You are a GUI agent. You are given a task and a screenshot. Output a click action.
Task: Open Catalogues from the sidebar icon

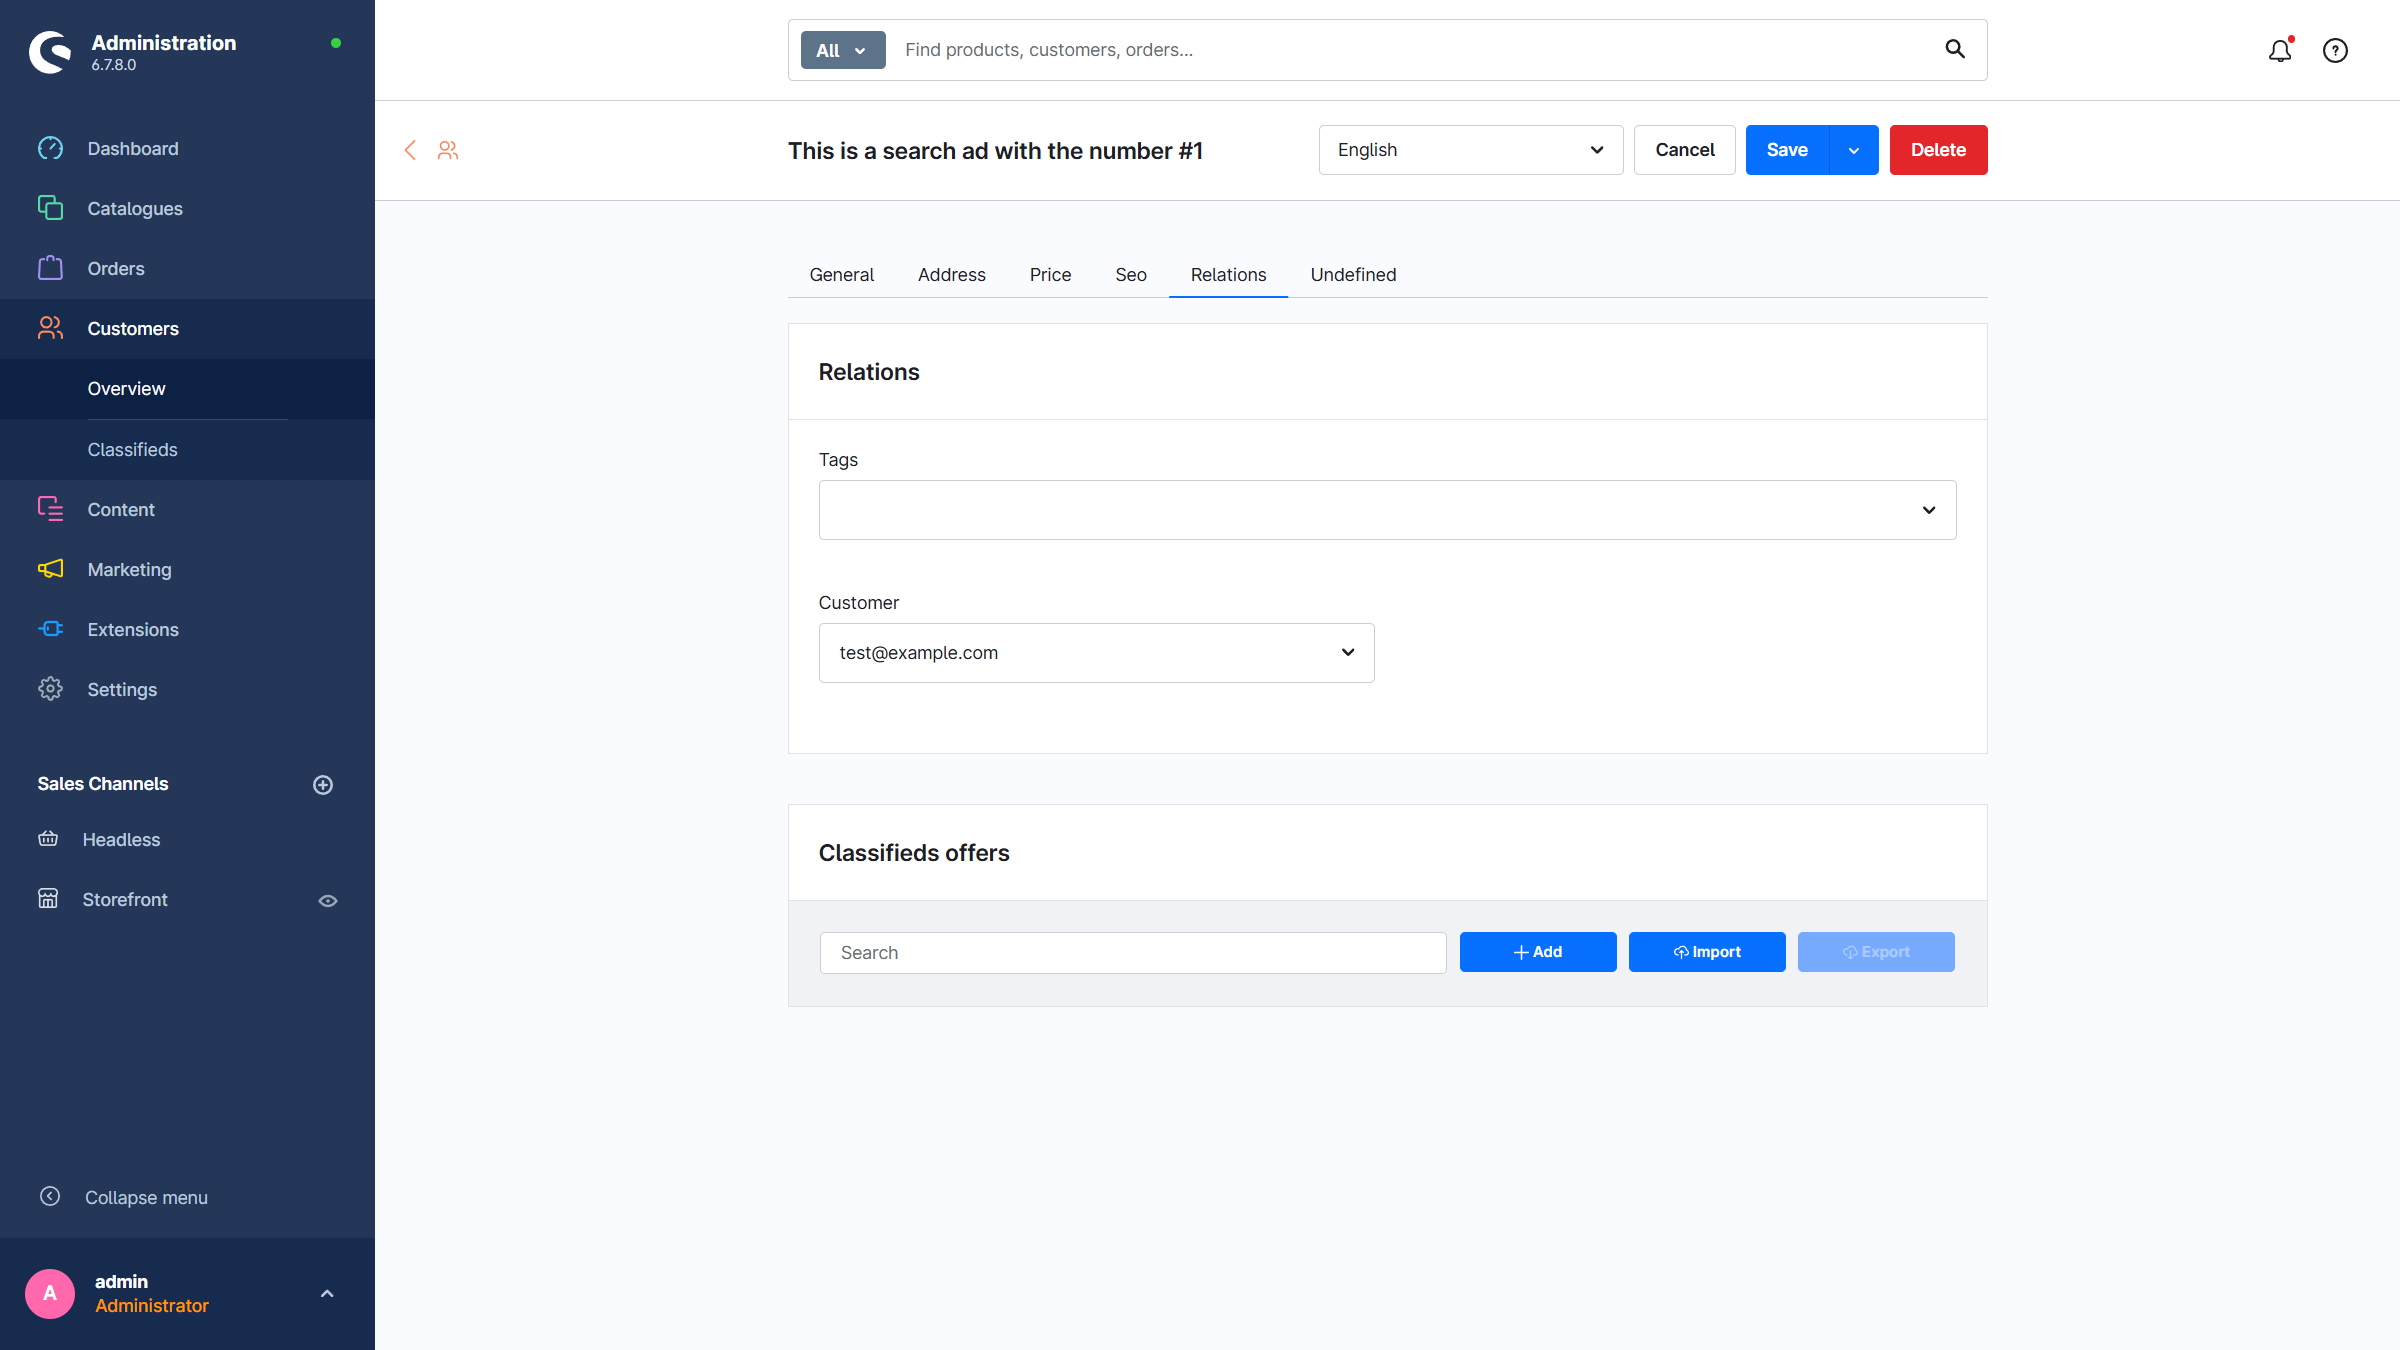50,208
